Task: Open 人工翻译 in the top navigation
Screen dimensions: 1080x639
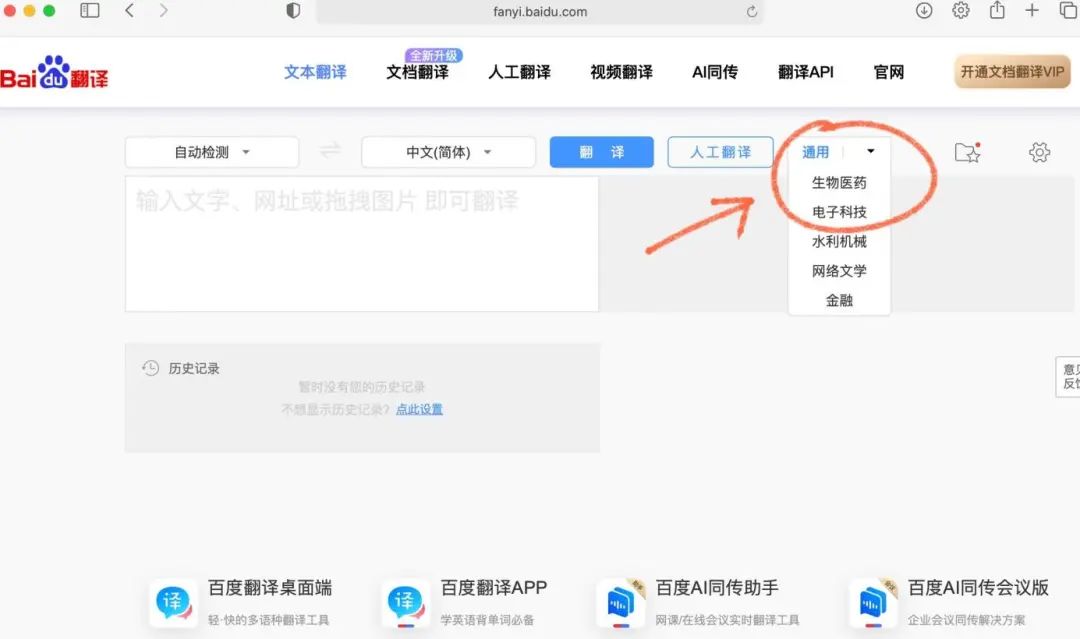Action: tap(519, 72)
